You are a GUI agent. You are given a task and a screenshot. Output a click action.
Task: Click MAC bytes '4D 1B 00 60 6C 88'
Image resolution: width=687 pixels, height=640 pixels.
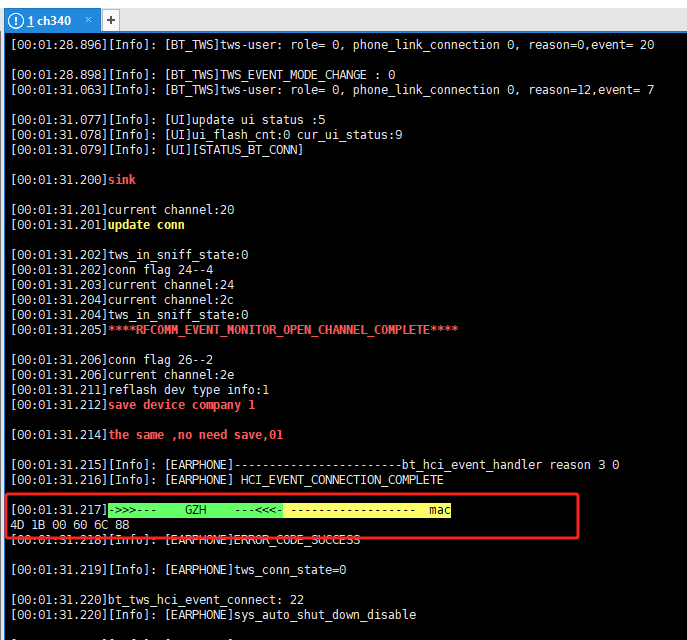[x=70, y=525]
